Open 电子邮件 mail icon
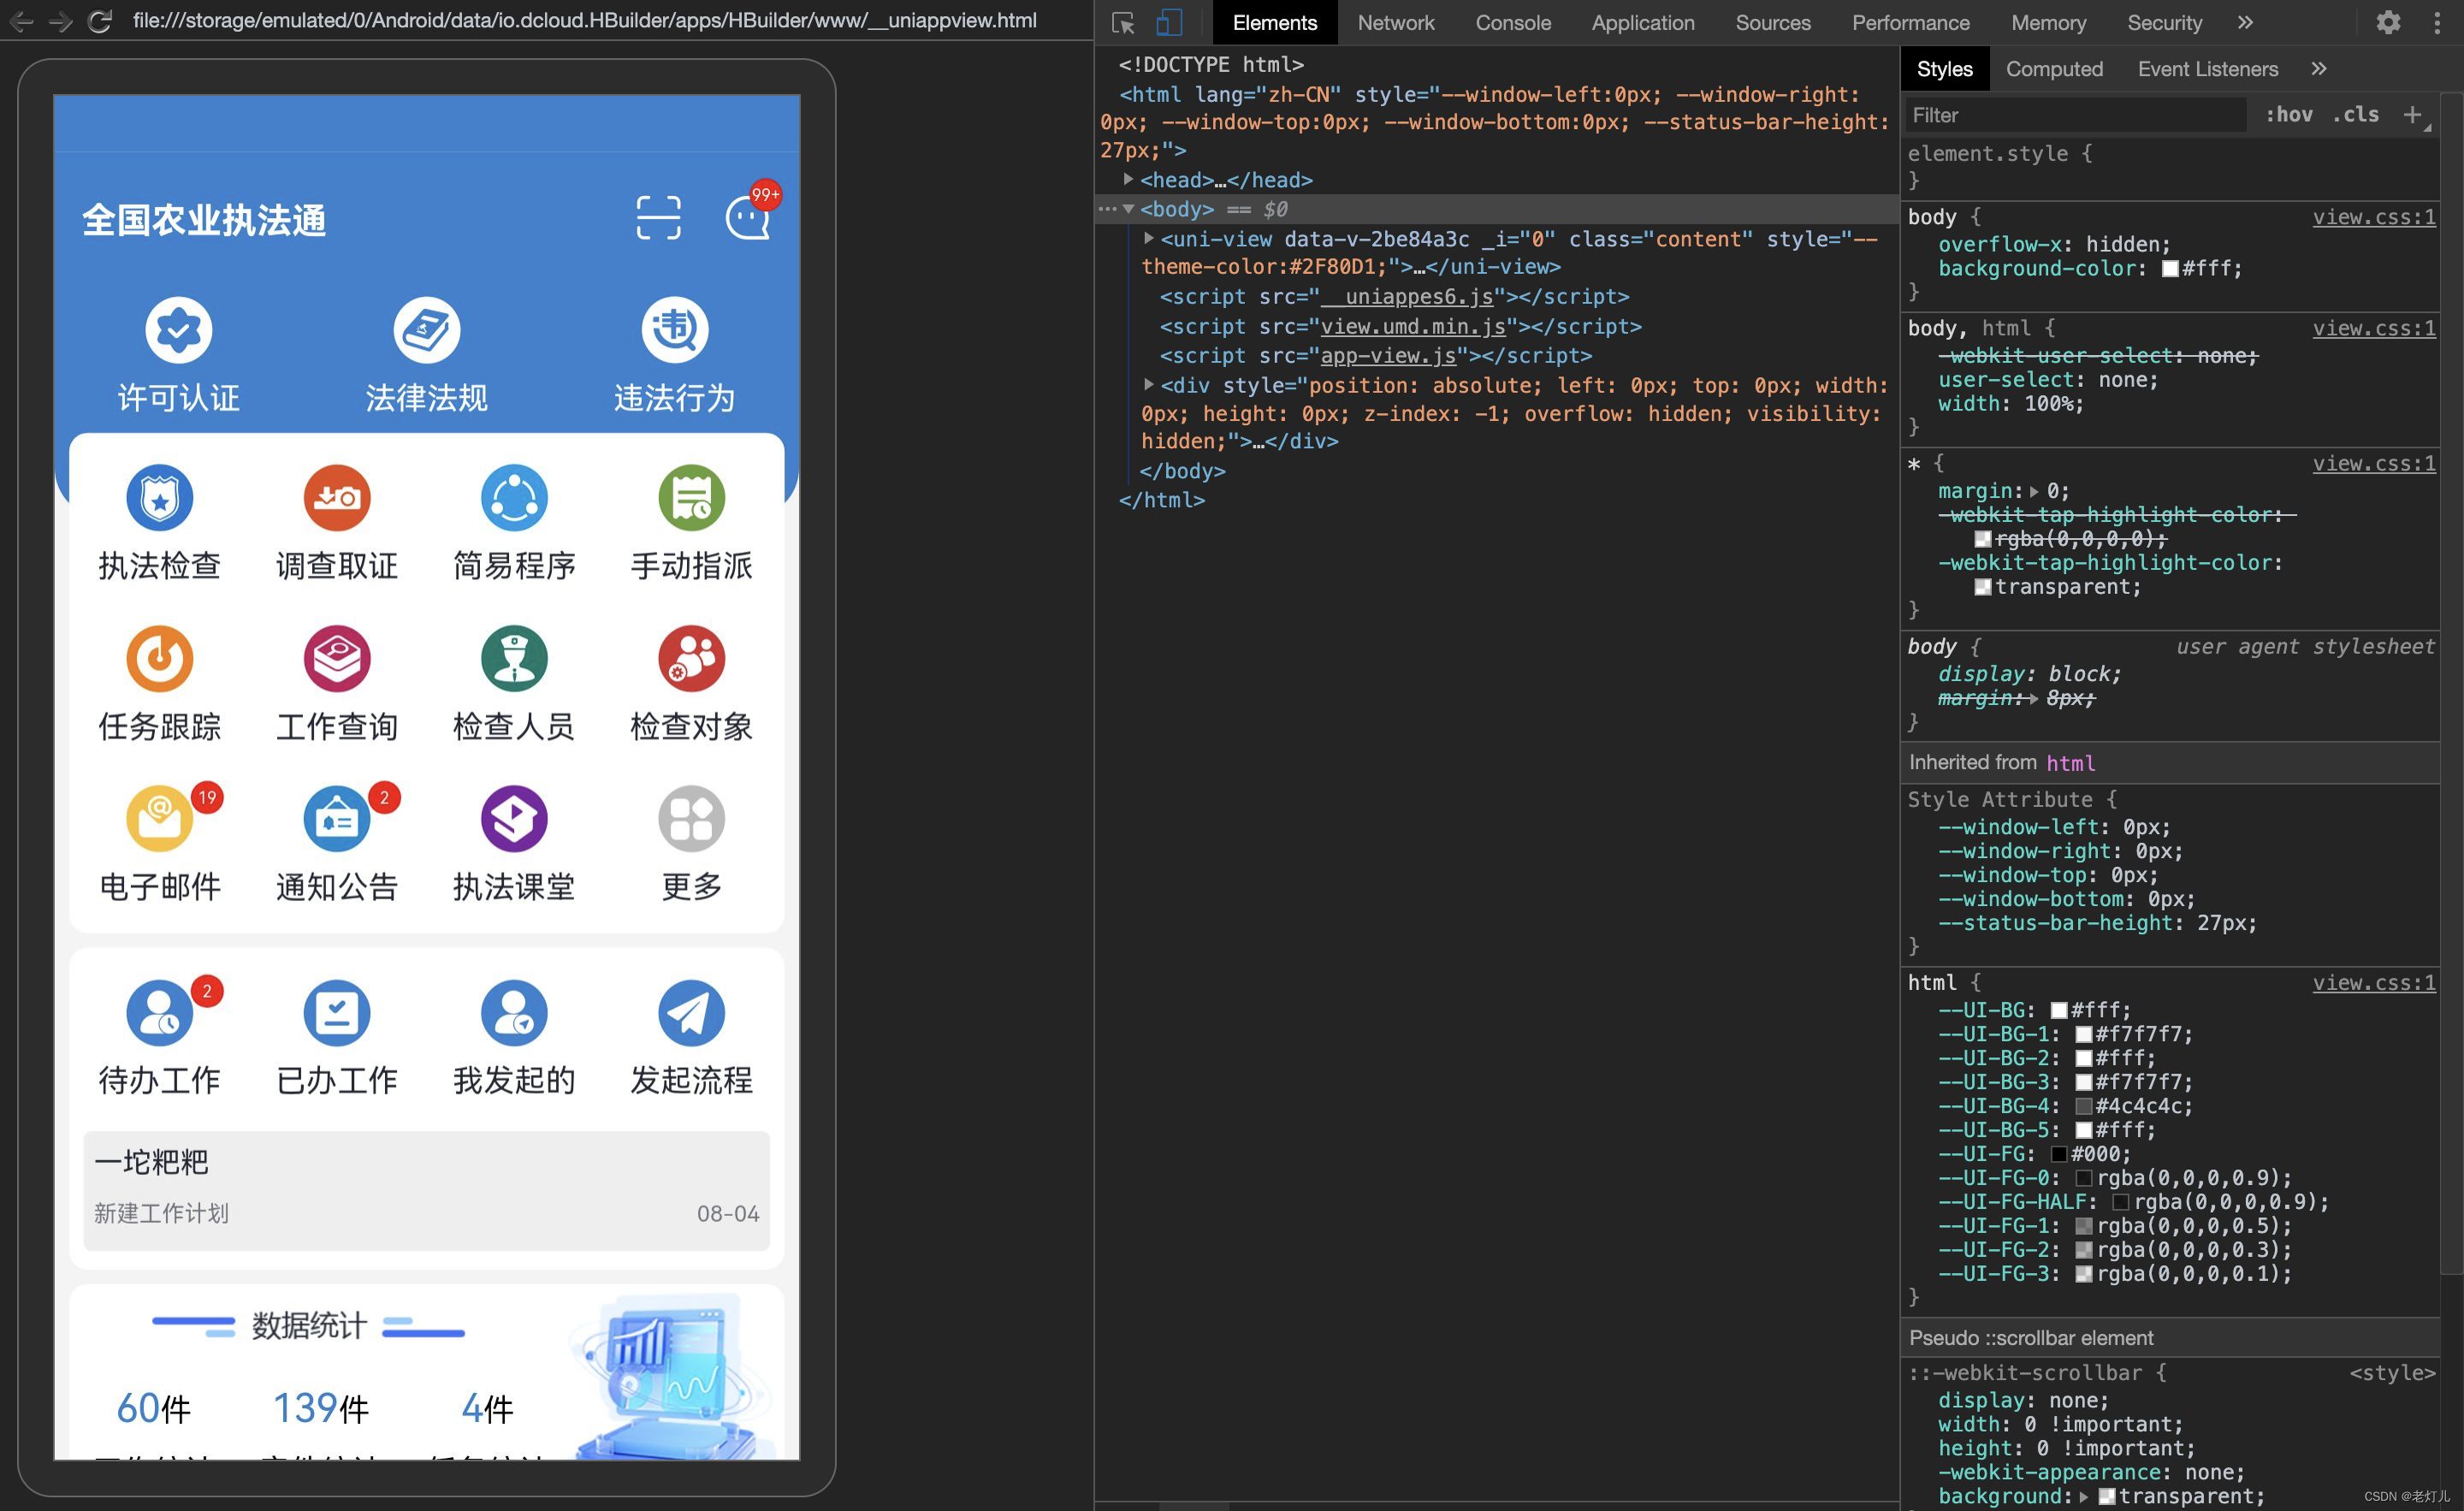The width and height of the screenshot is (2464, 1511). [159, 819]
